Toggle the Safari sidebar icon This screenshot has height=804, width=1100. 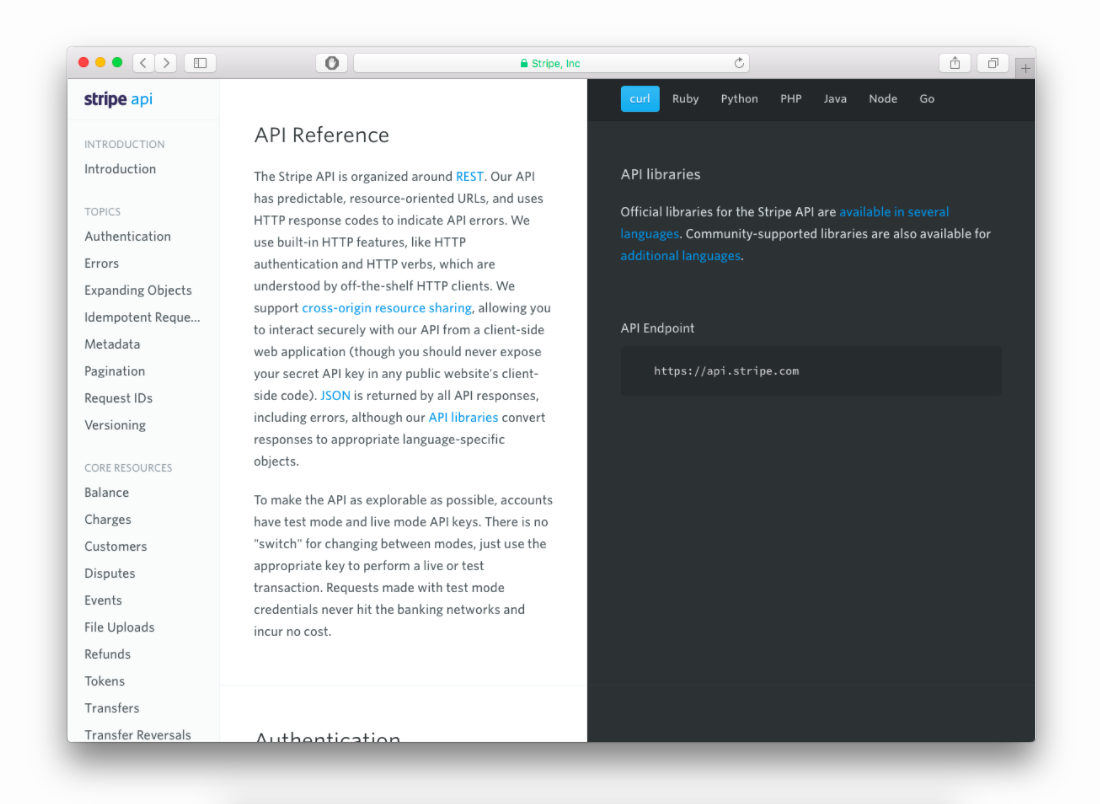[200, 62]
